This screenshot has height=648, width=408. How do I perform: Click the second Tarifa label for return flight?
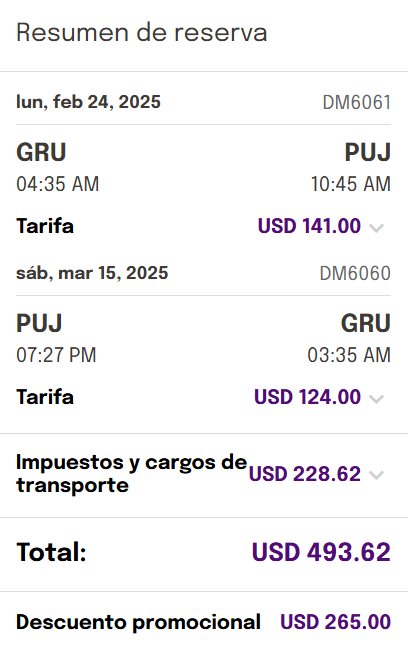click(45, 397)
